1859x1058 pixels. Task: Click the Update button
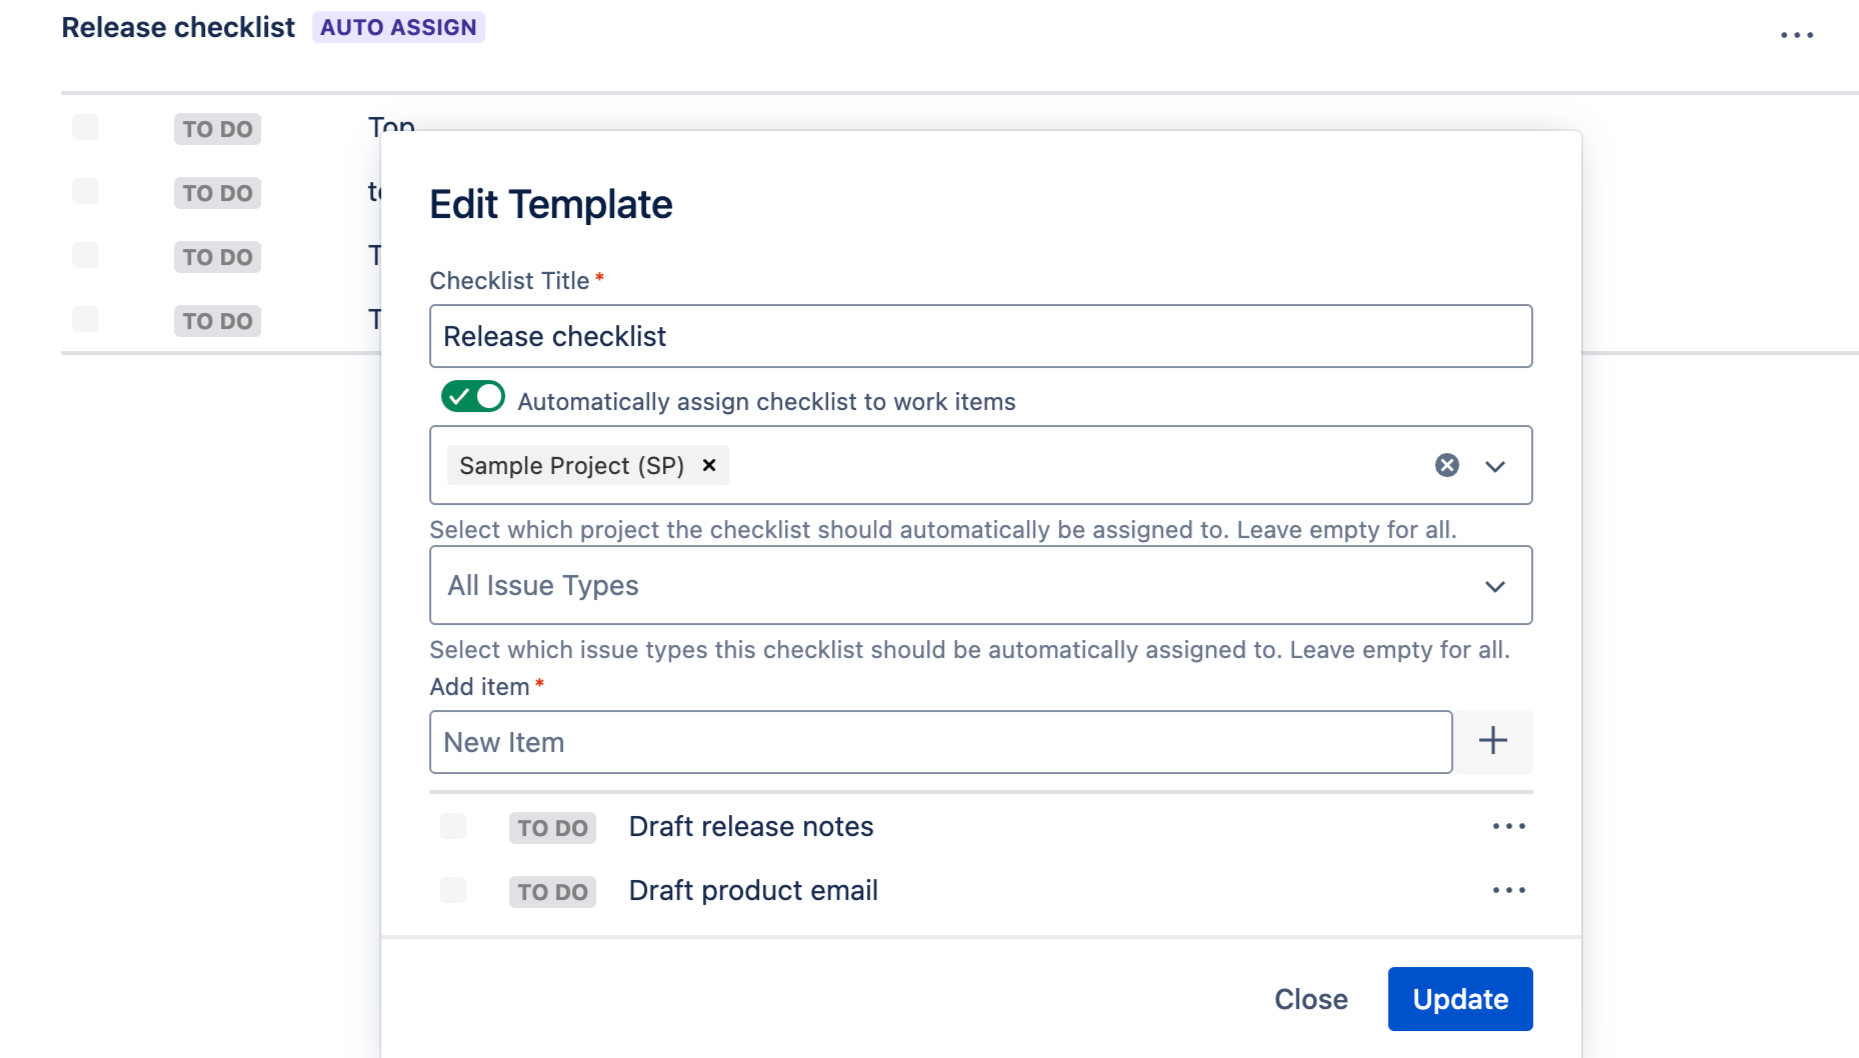click(1459, 998)
